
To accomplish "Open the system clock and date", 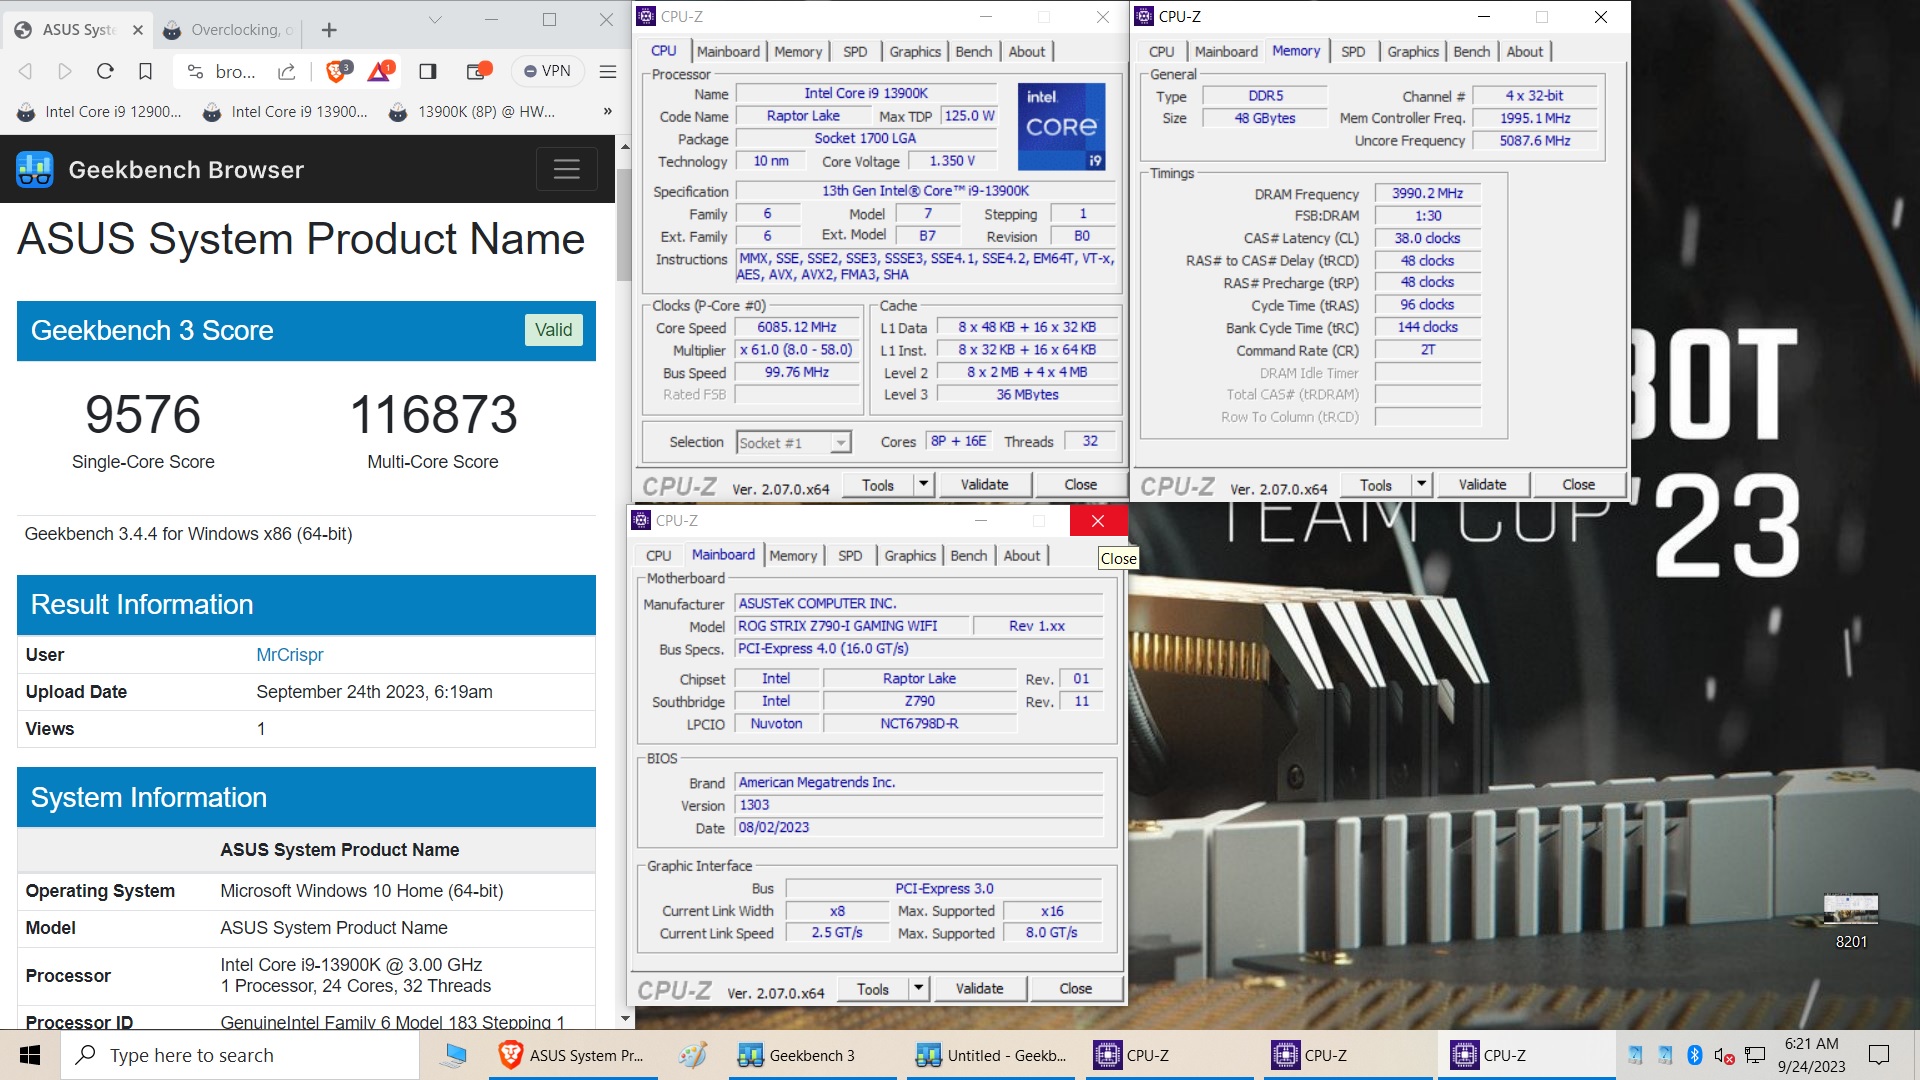I will click(x=1811, y=1055).
